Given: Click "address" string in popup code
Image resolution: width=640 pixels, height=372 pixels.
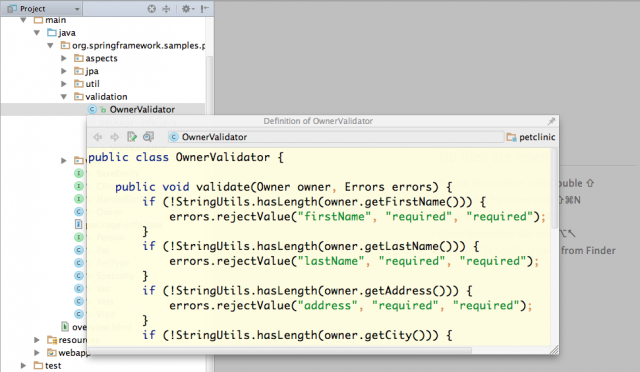Looking at the screenshot, I should point(328,305).
